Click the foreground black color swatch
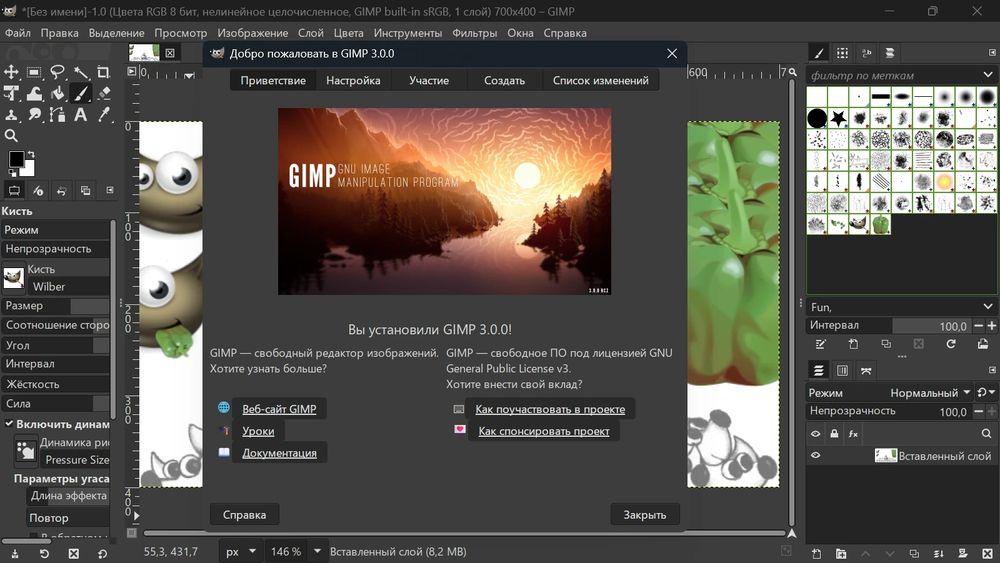Image resolution: width=1000 pixels, height=563 pixels. 16,159
